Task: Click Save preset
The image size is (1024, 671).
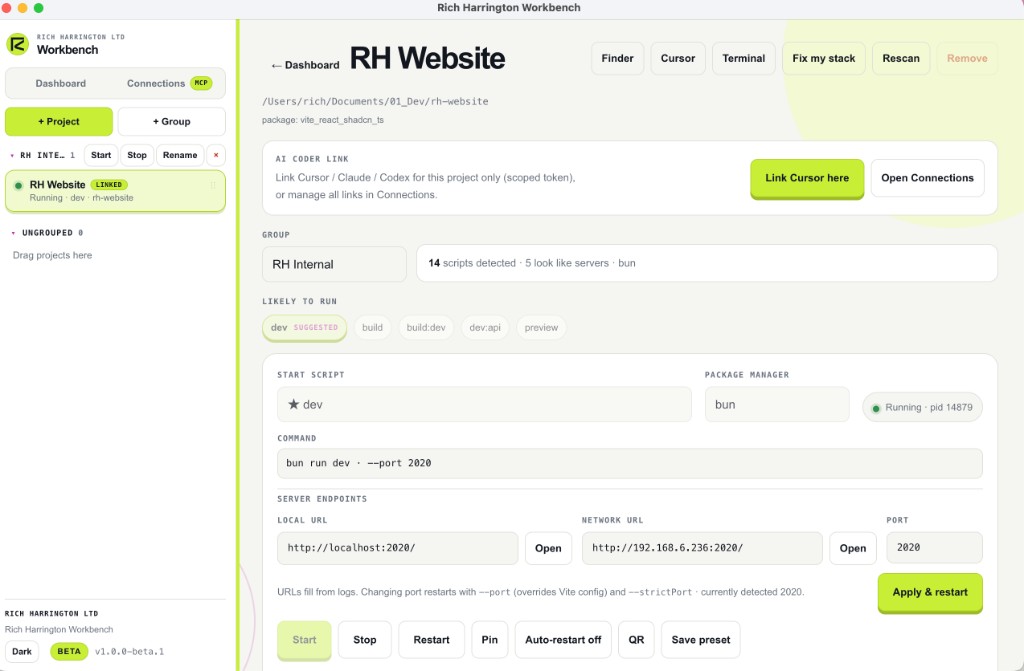Action: (x=701, y=640)
